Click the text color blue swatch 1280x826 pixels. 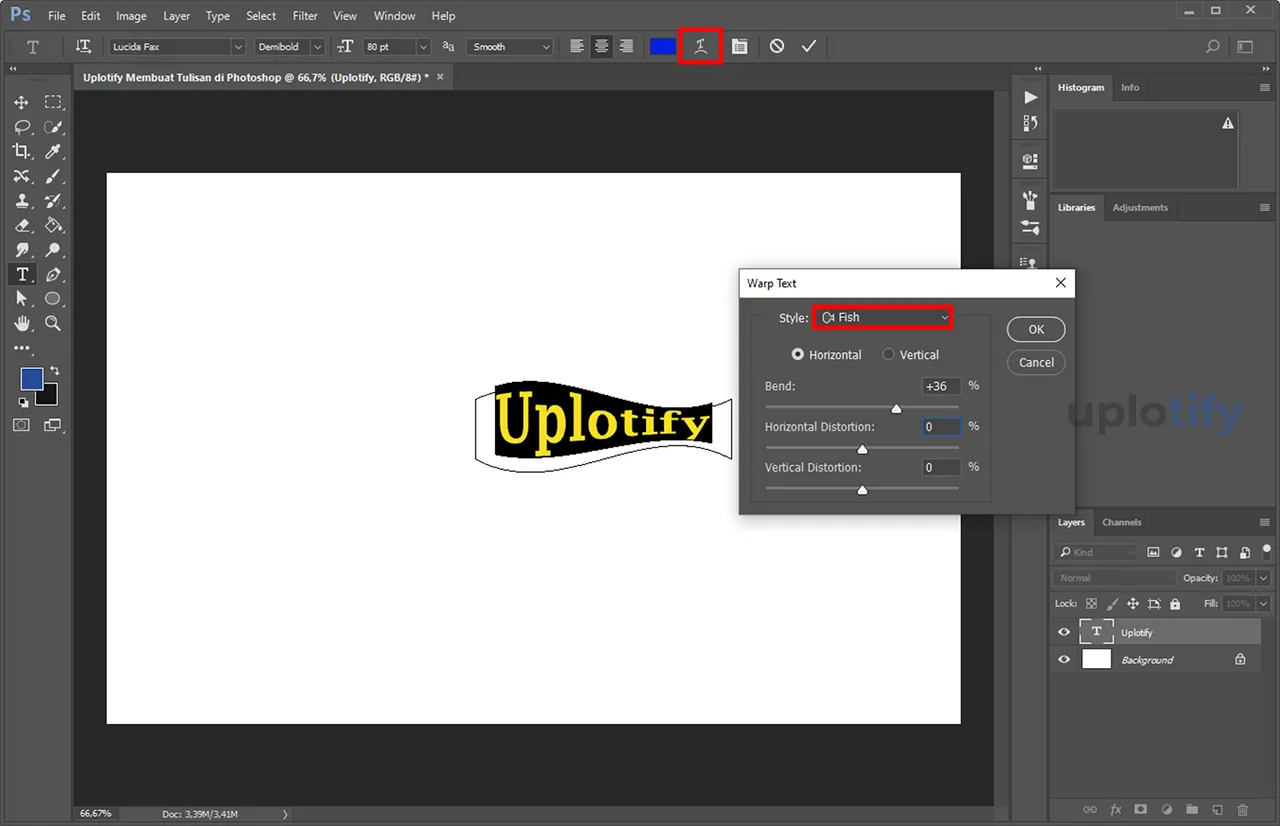click(x=663, y=47)
